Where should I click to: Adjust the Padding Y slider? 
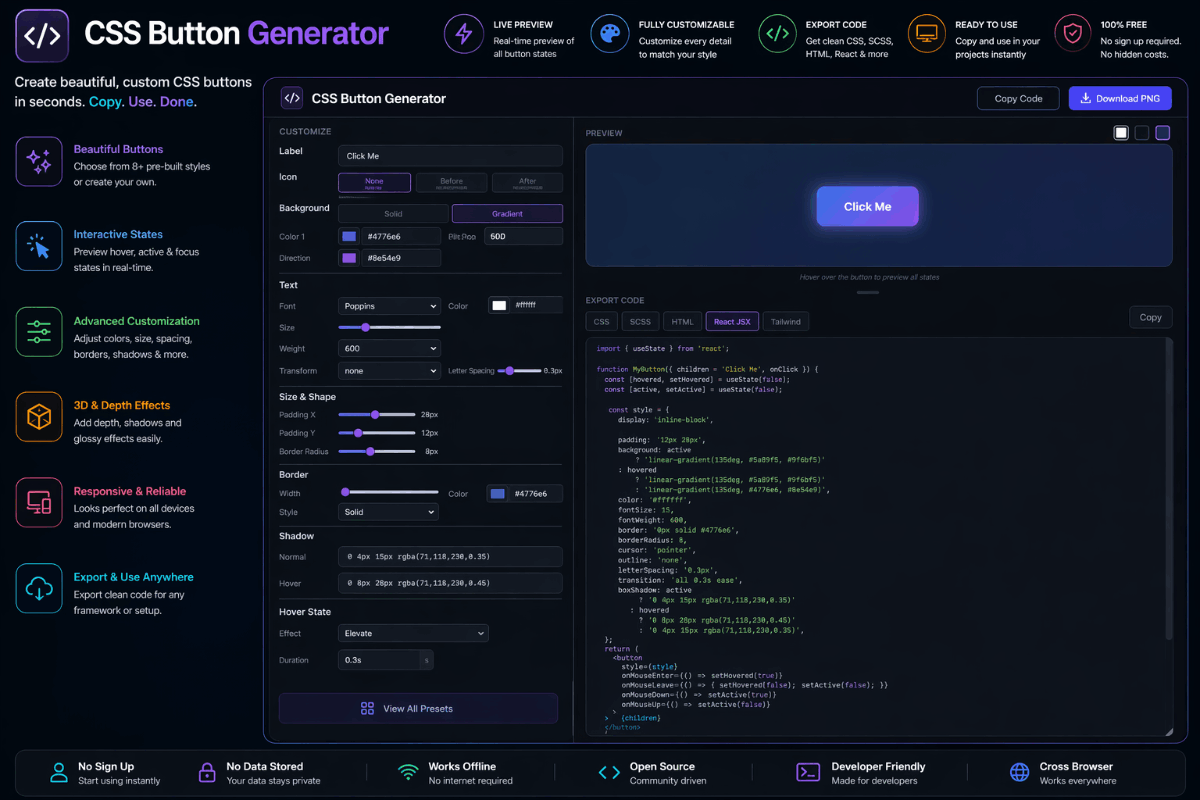(377, 433)
